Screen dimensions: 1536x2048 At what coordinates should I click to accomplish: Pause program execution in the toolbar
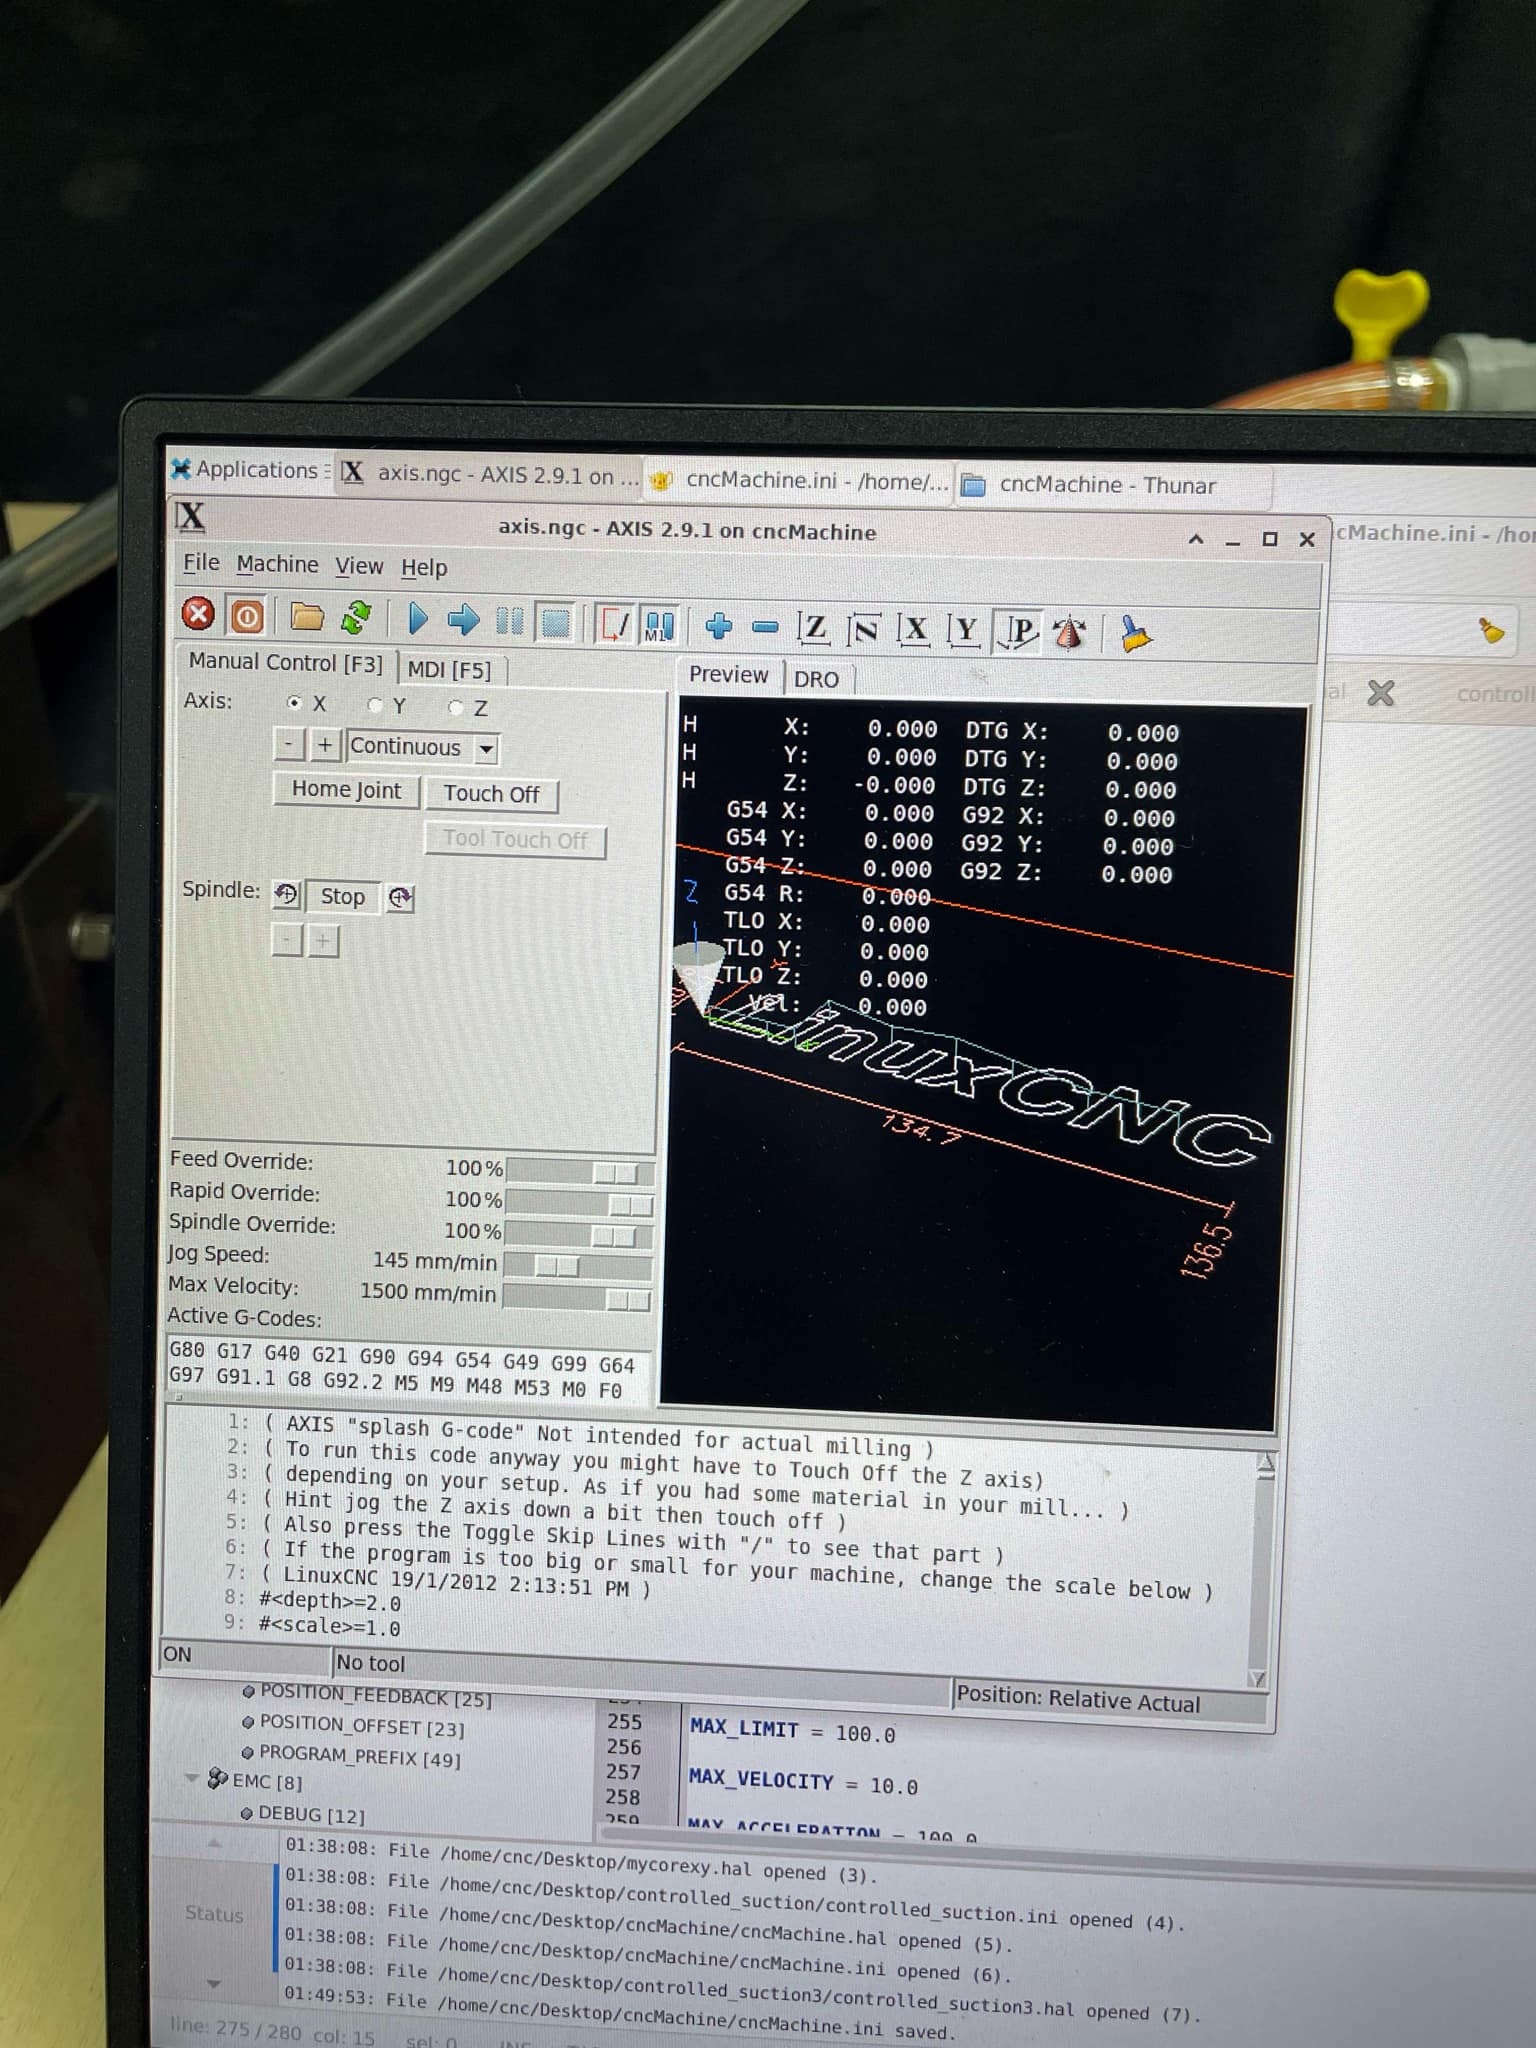click(510, 622)
